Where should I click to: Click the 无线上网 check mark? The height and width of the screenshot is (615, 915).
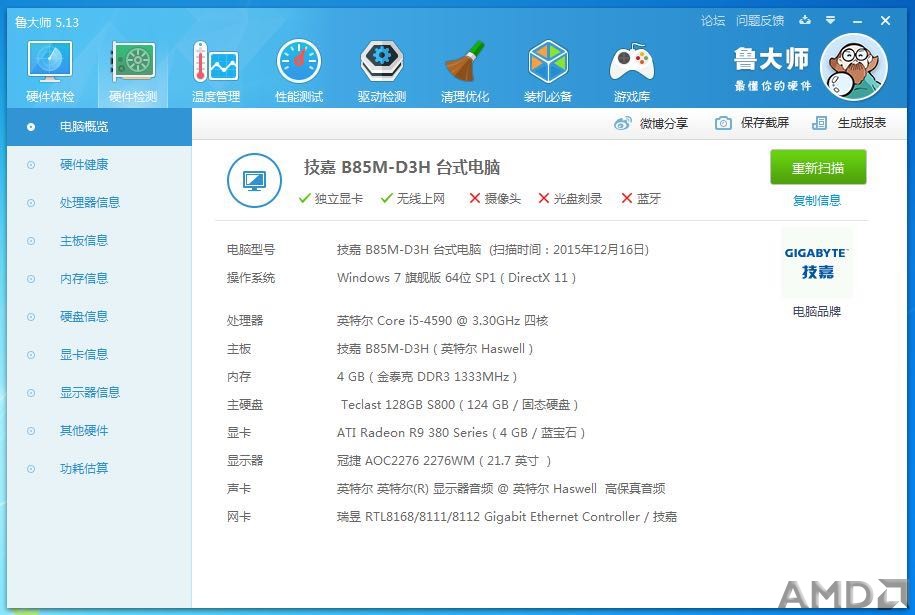pyautogui.click(x=386, y=198)
